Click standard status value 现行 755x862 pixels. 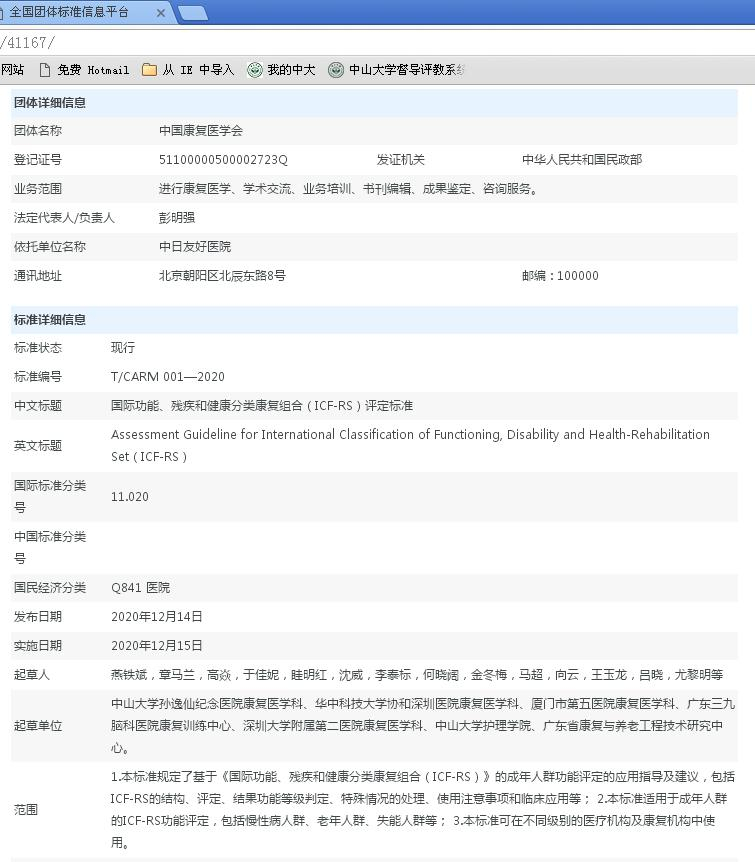(x=123, y=348)
